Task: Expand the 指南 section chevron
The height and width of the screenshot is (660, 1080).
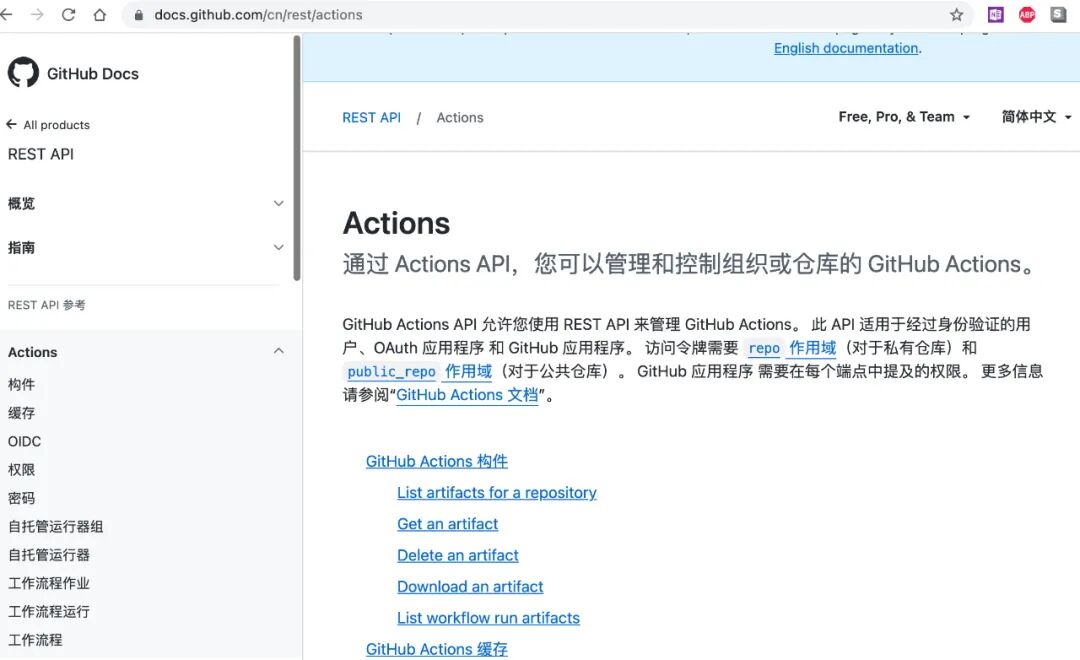Action: [x=278, y=247]
